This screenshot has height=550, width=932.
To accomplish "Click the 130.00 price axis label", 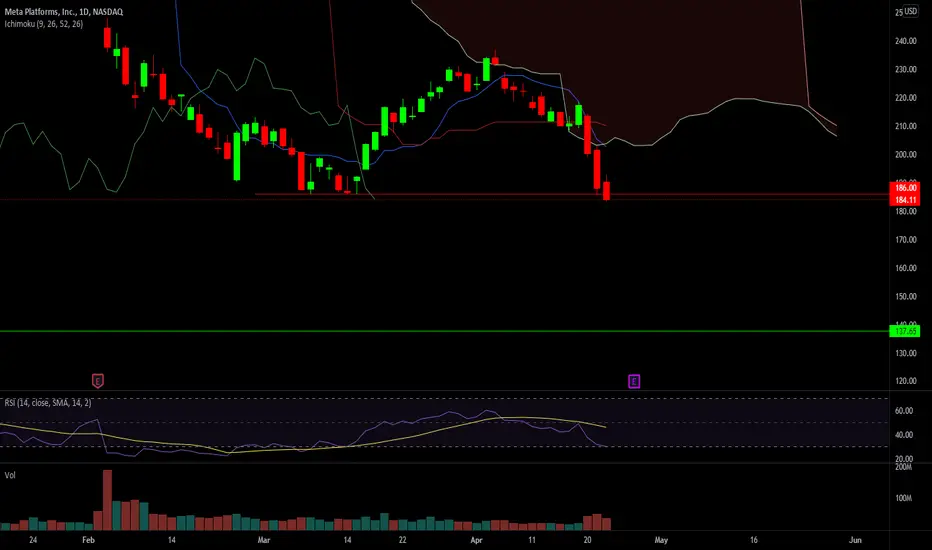I will [905, 353].
